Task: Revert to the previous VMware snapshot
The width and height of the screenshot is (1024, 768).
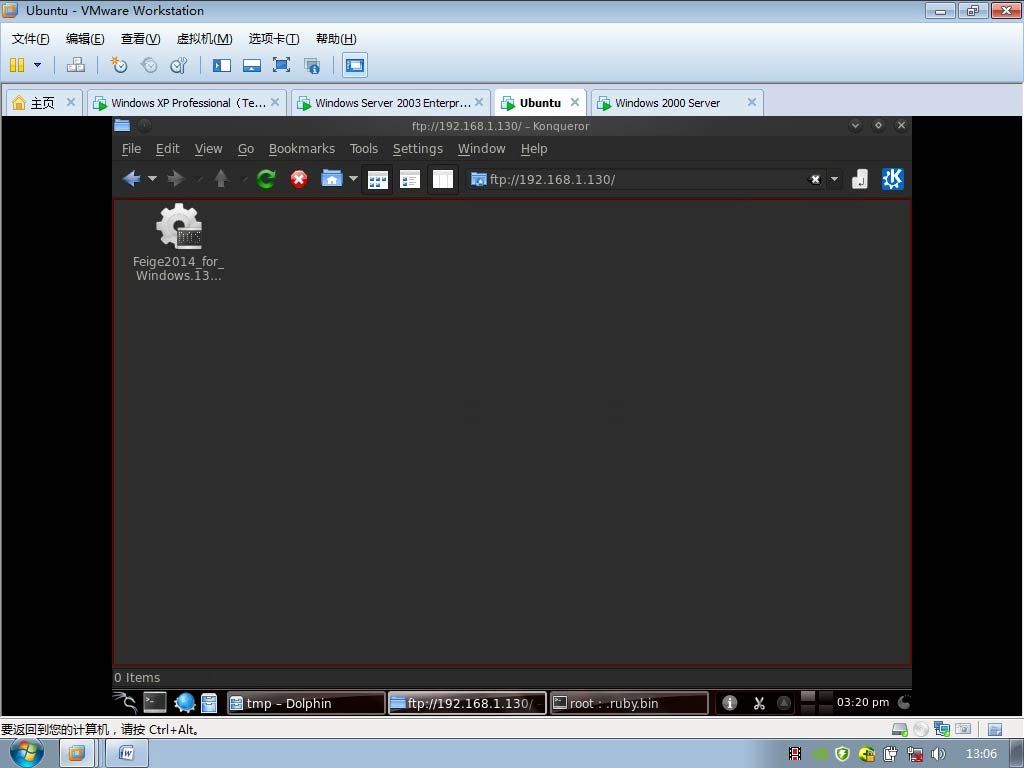Action: 150,65
